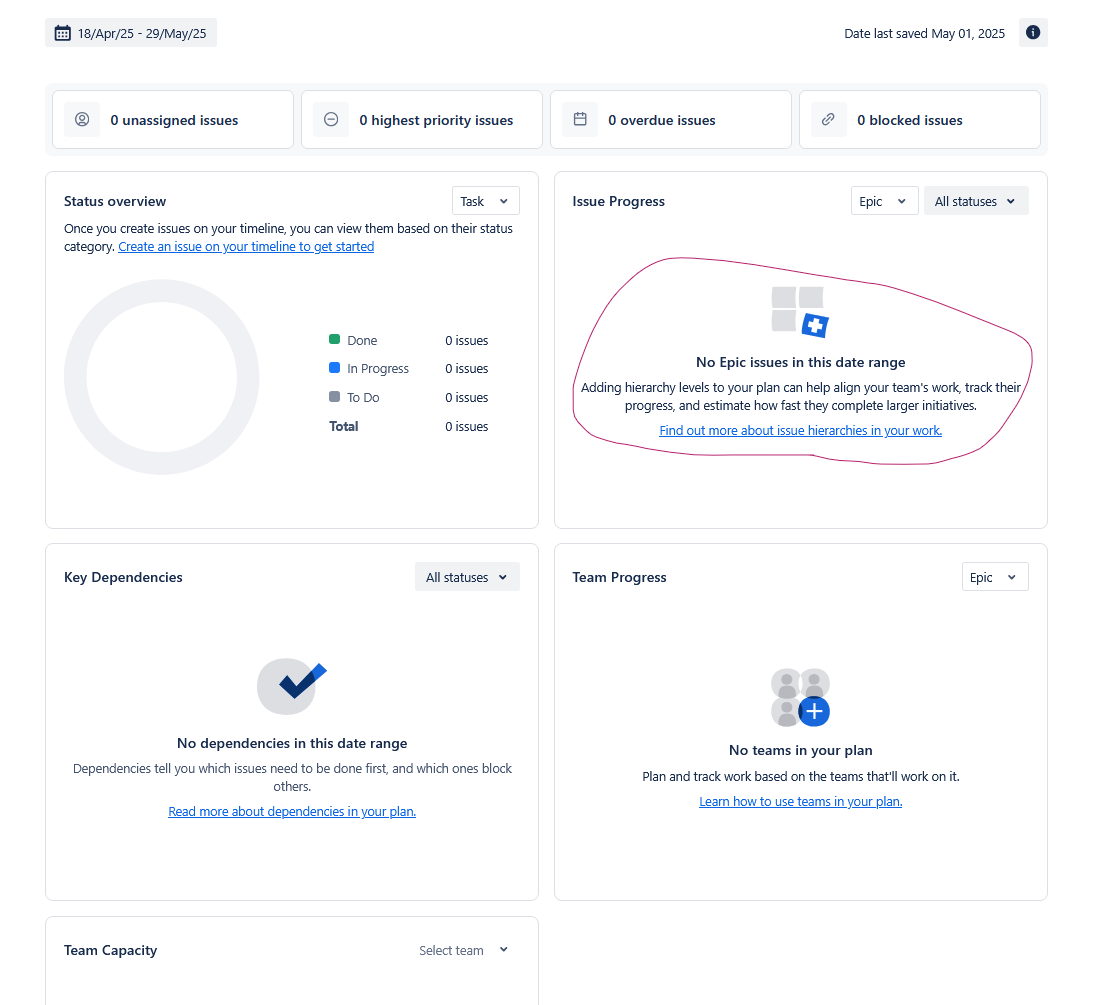This screenshot has height=1005, width=1115.
Task: Click the unassigned issues person icon
Action: click(x=82, y=119)
